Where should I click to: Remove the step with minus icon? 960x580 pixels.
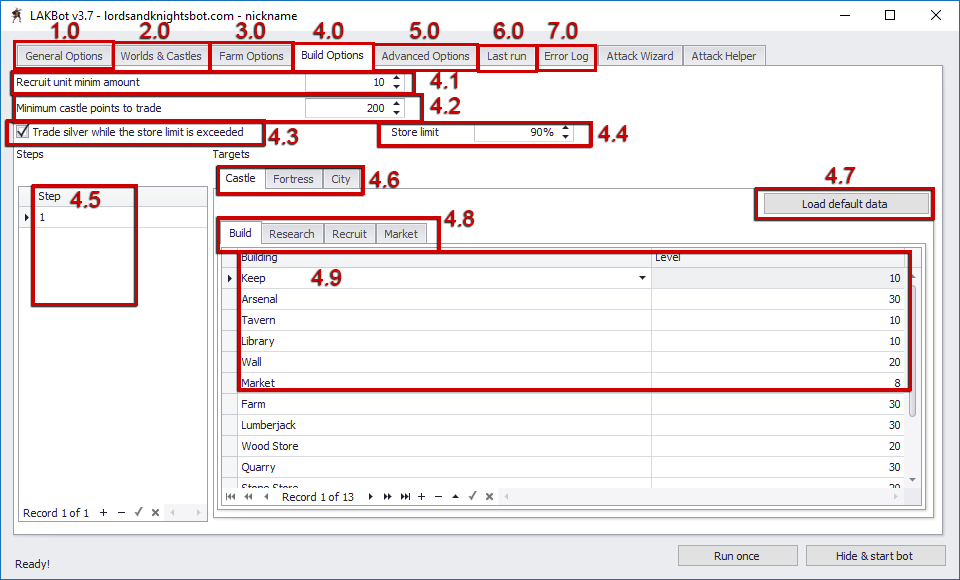click(121, 513)
